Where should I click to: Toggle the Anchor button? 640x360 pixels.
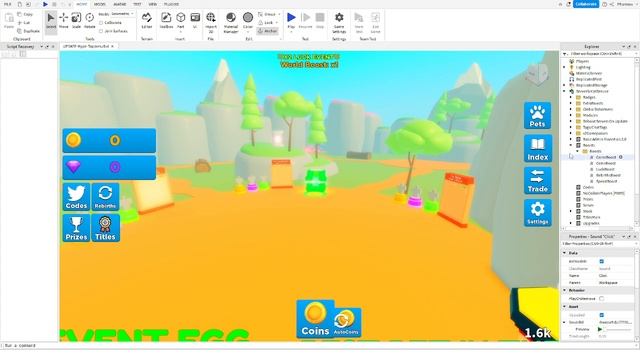[267, 31]
